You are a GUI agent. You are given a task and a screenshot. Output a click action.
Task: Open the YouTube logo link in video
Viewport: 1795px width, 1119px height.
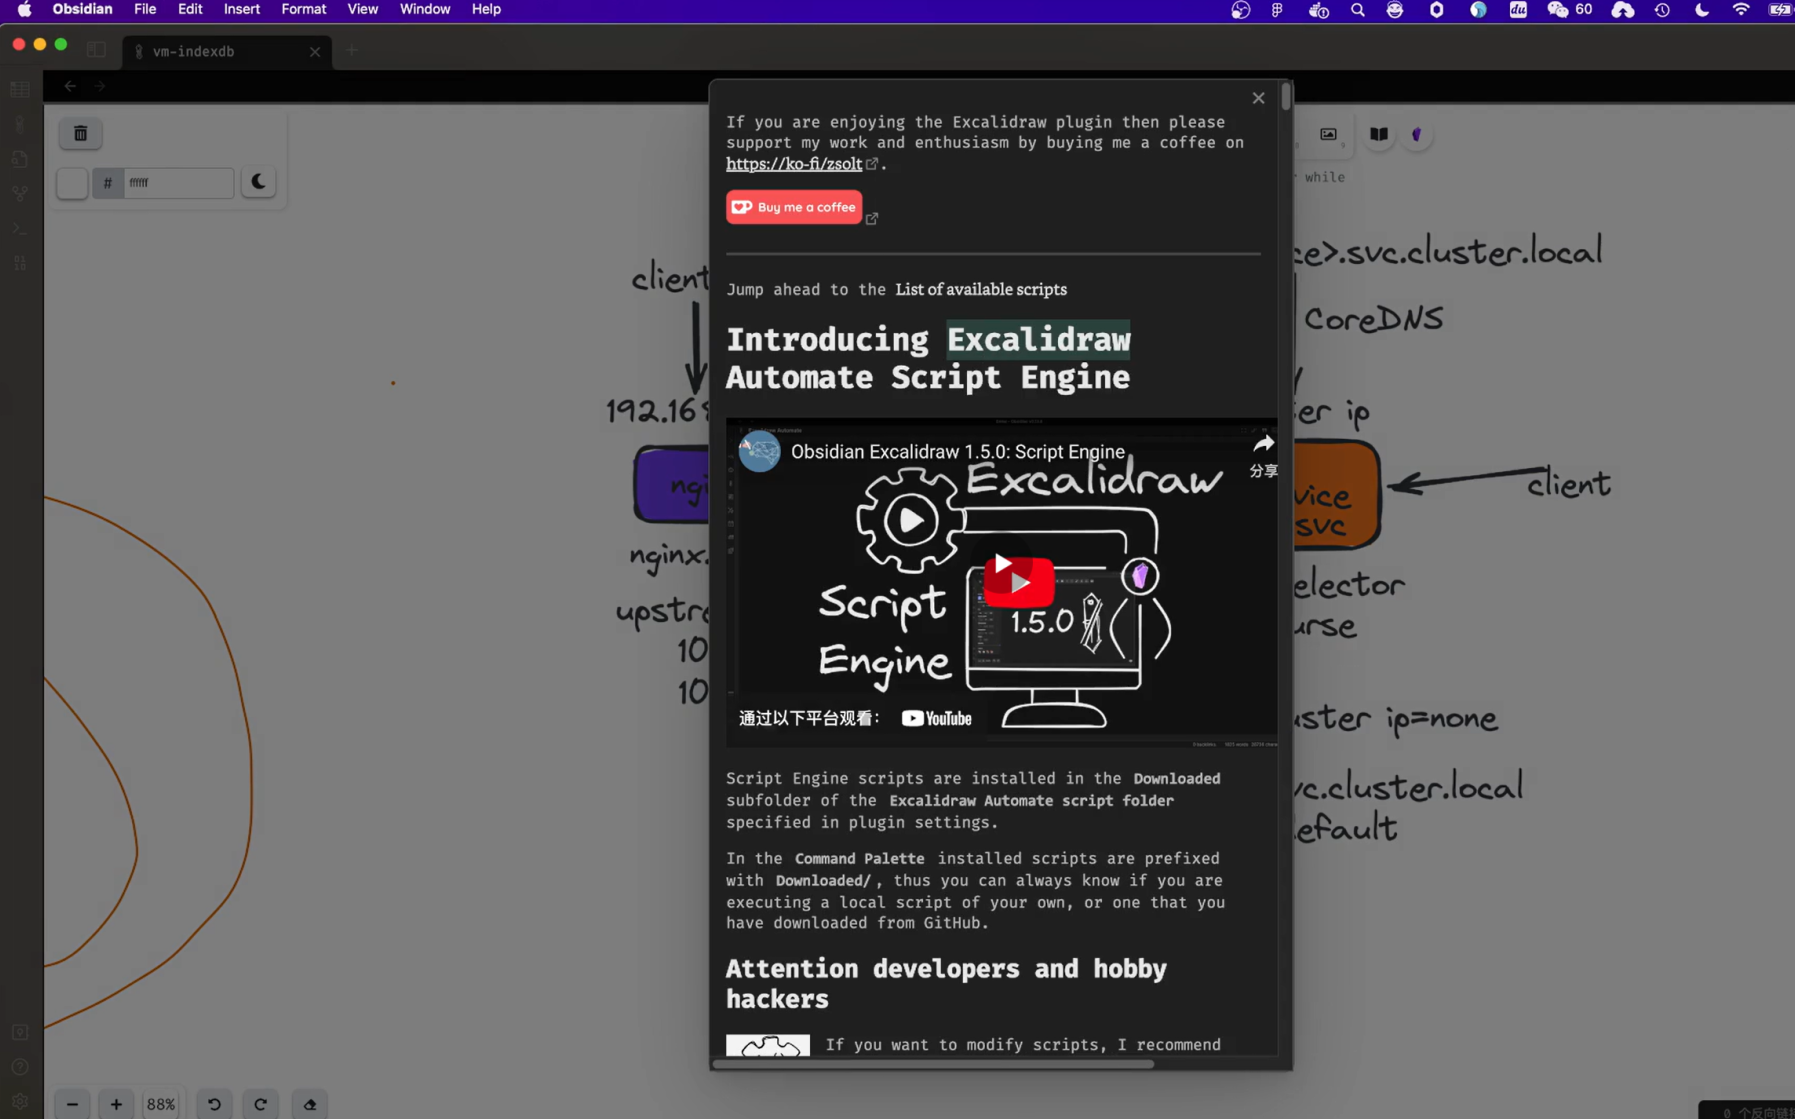click(x=936, y=718)
